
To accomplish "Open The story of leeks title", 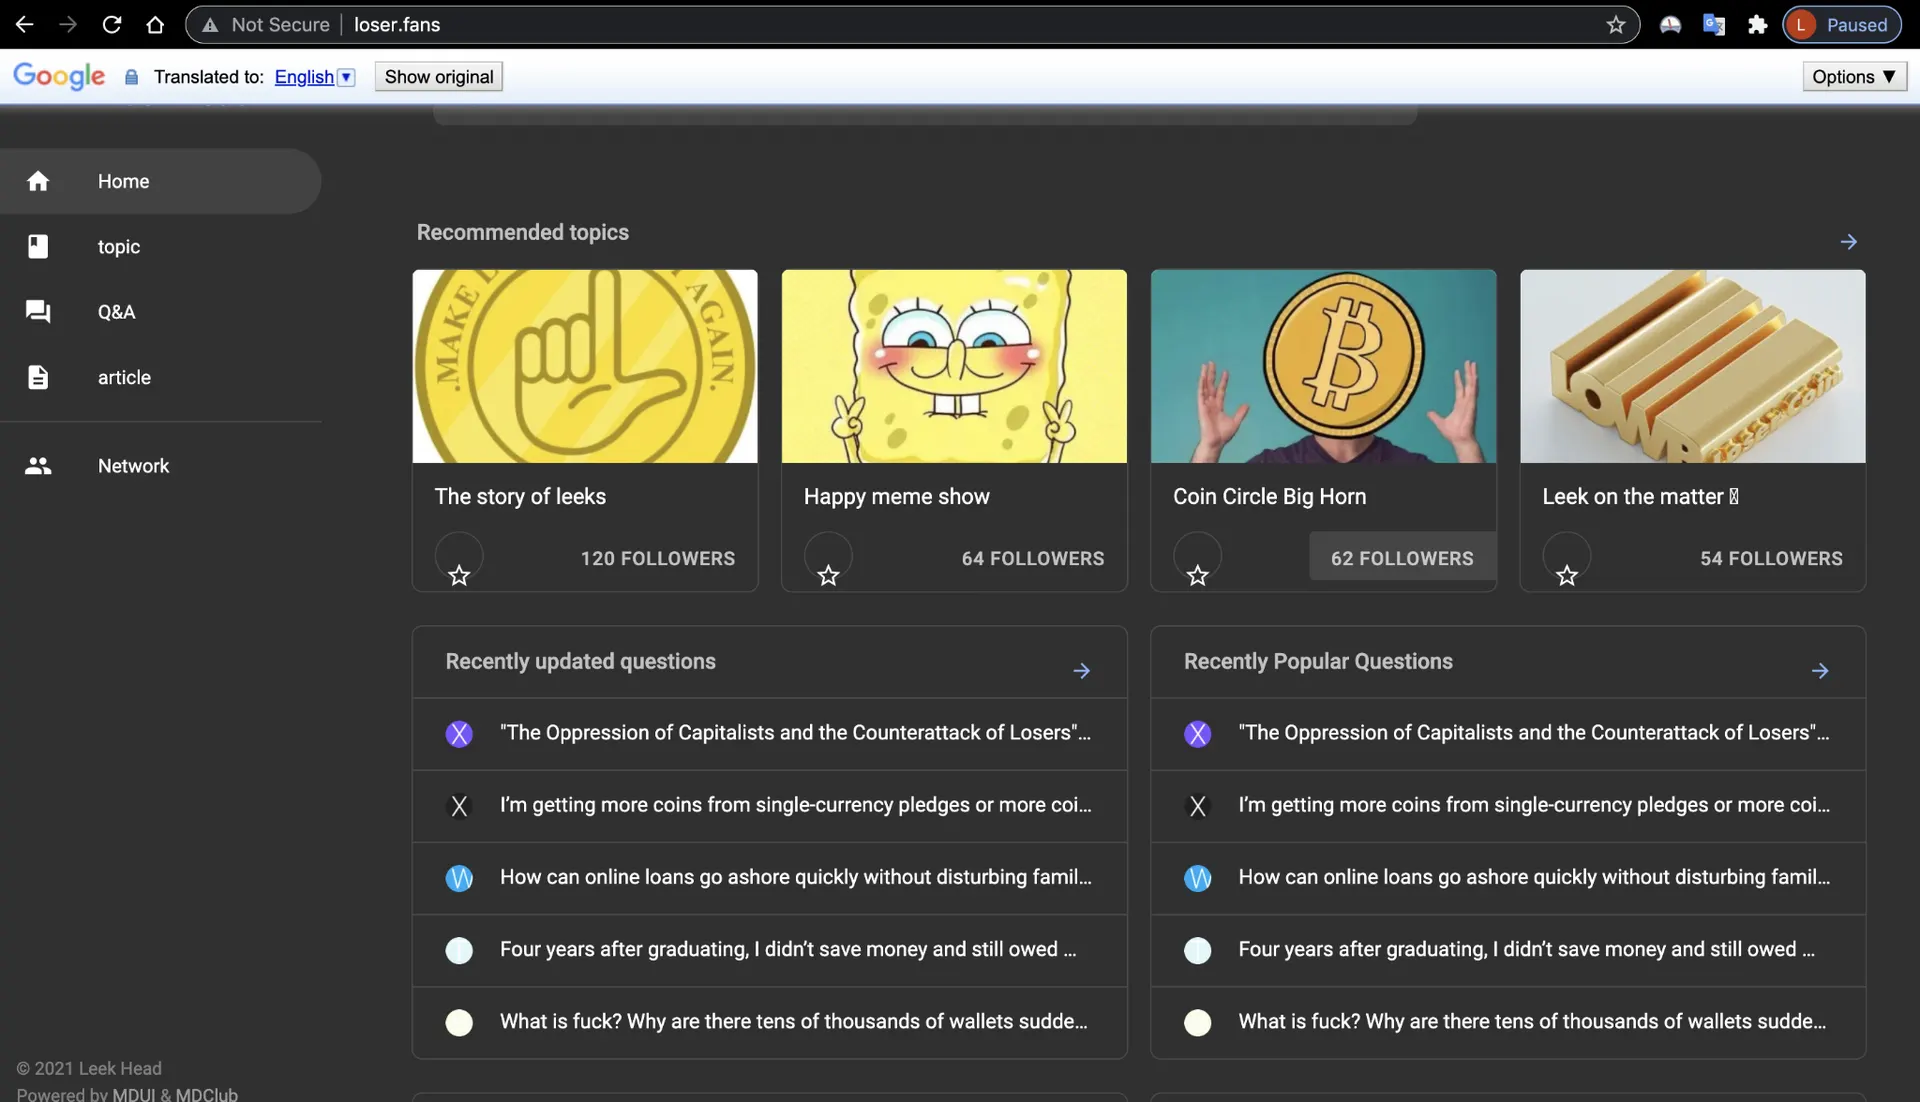I will point(520,497).
